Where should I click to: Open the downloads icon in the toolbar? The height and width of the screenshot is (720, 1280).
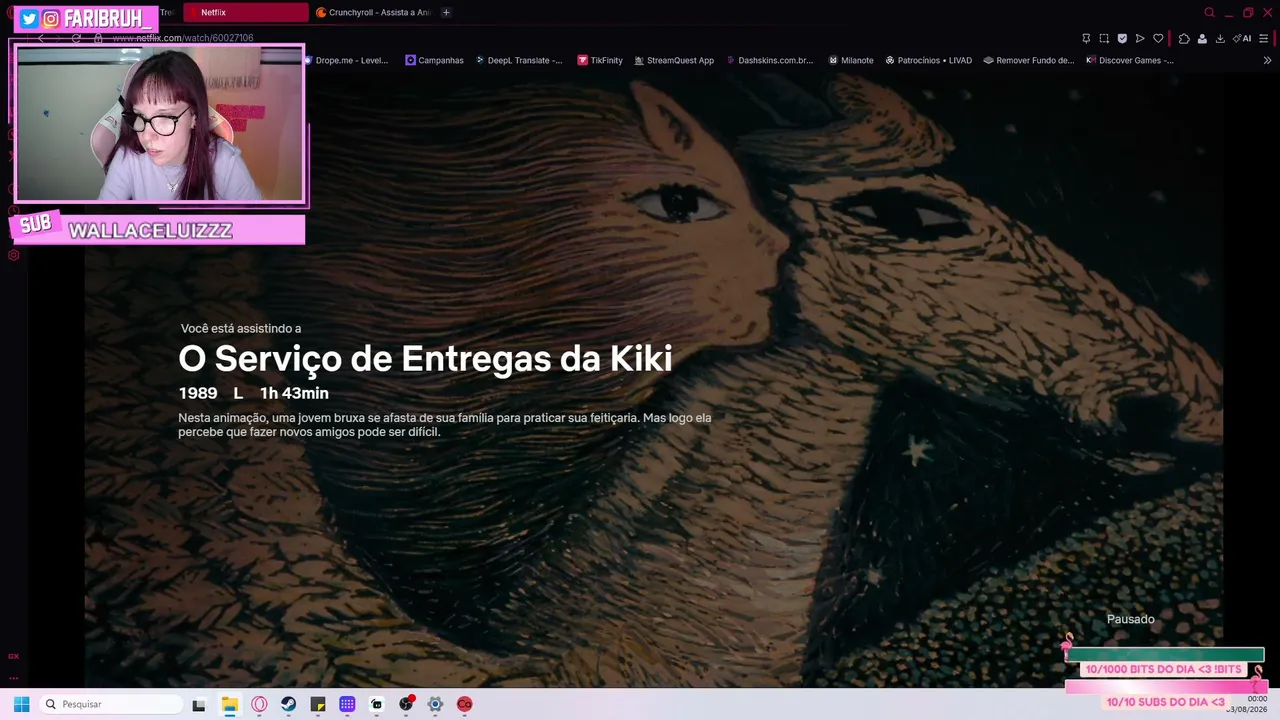1220,39
